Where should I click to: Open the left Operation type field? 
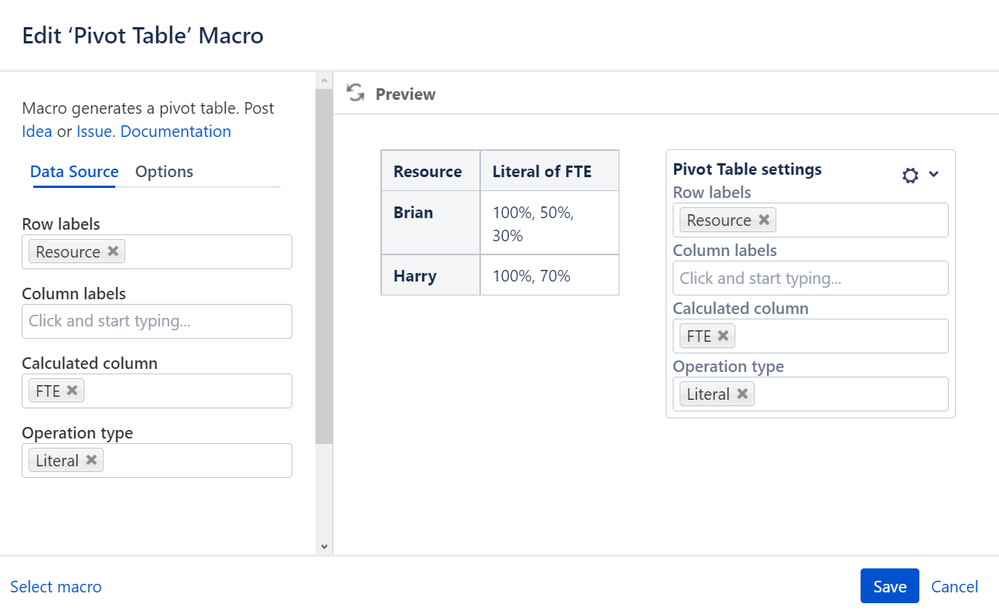click(157, 461)
